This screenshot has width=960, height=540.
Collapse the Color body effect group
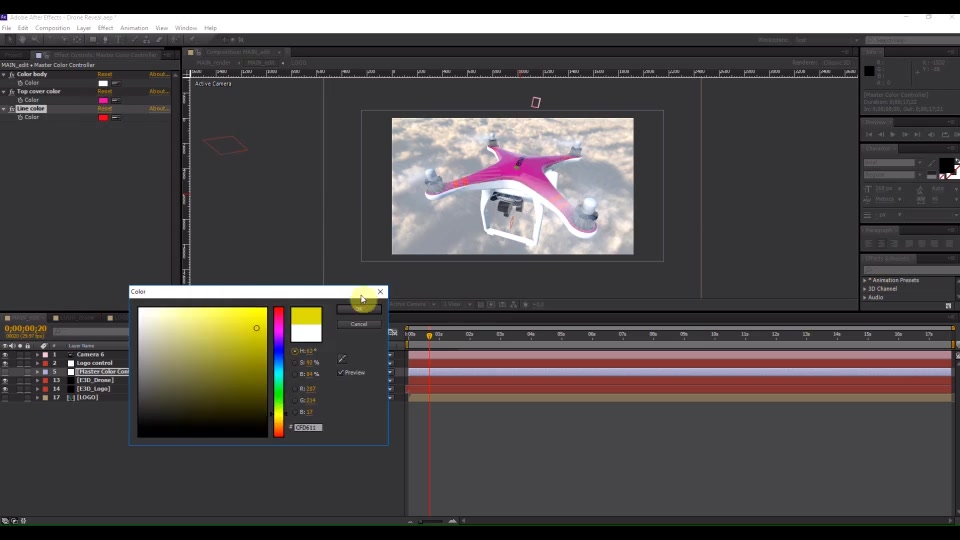pos(4,74)
